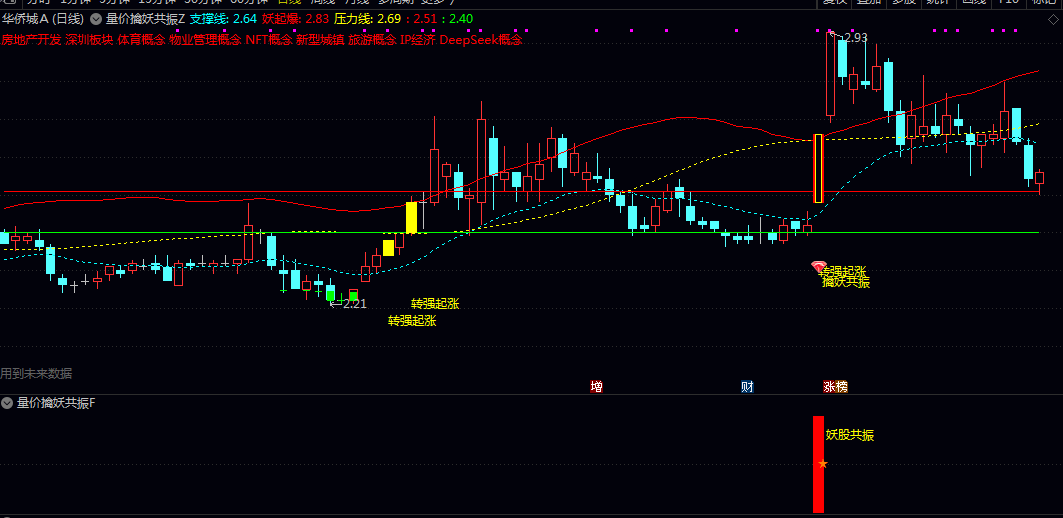Open the 房地产开发 sector tag

coord(31,41)
